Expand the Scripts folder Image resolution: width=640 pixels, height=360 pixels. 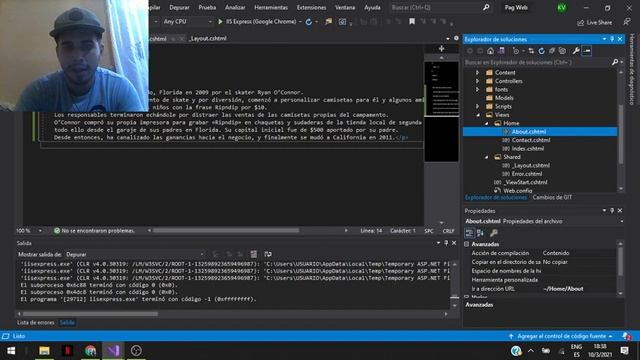coord(477,106)
